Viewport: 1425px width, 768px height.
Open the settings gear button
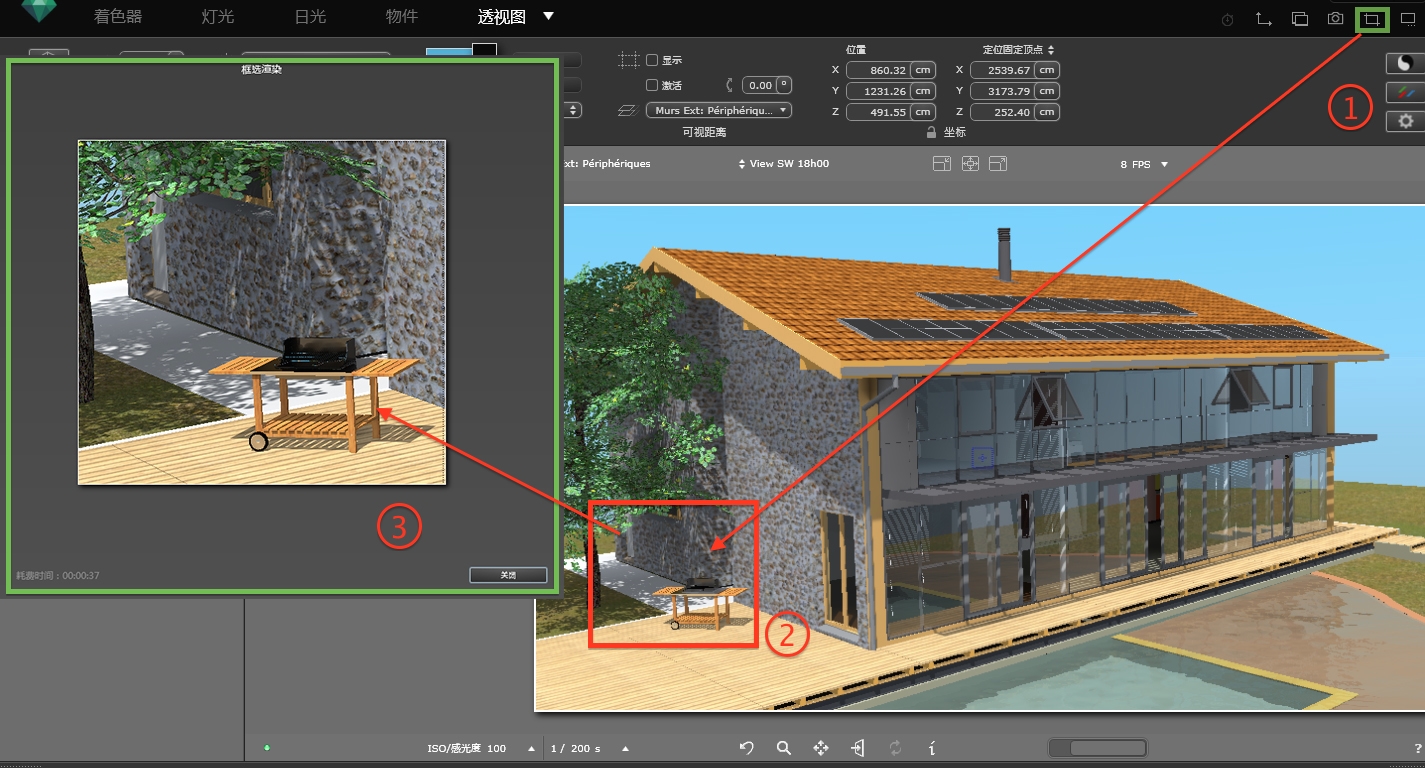1405,121
